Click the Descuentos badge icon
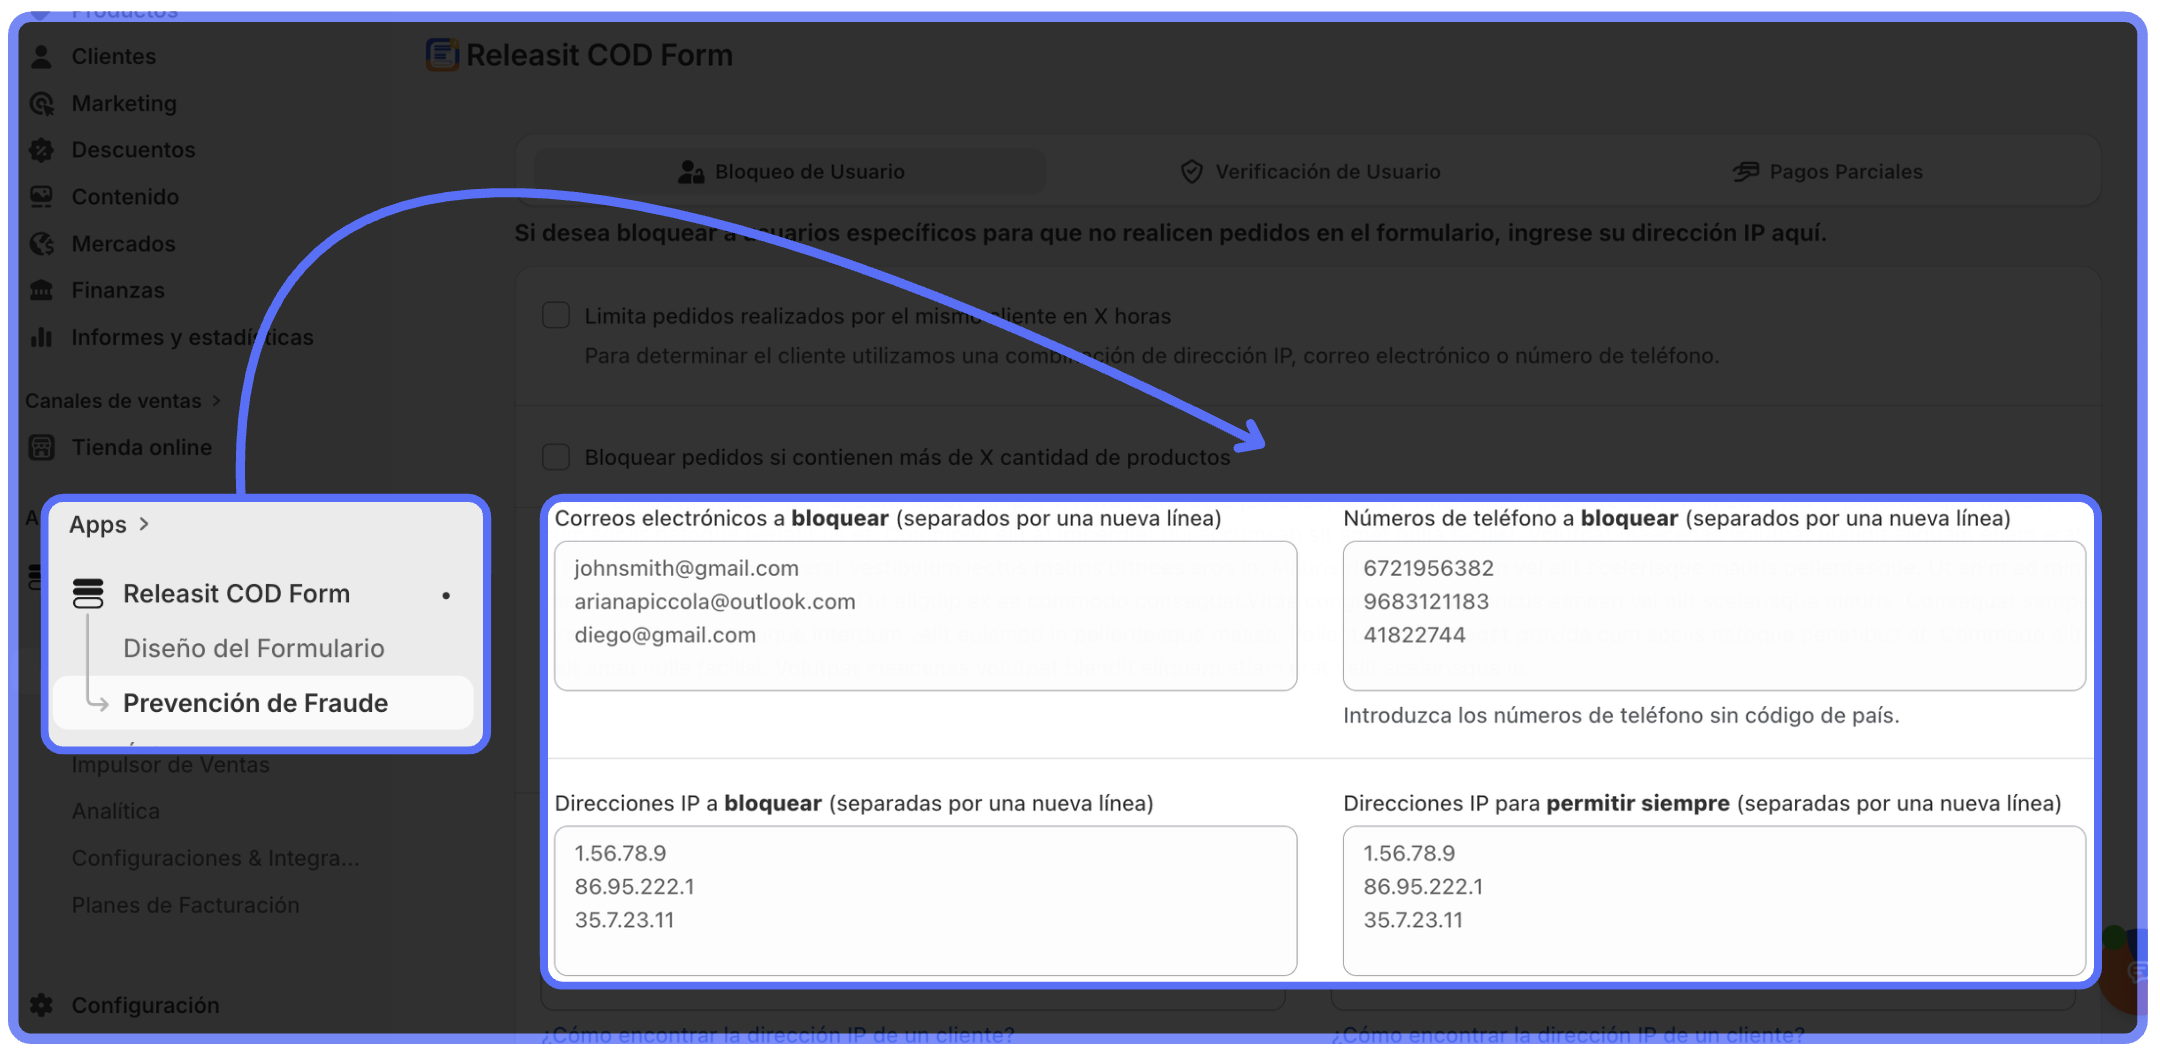The height and width of the screenshot is (1062, 2160). [x=41, y=150]
